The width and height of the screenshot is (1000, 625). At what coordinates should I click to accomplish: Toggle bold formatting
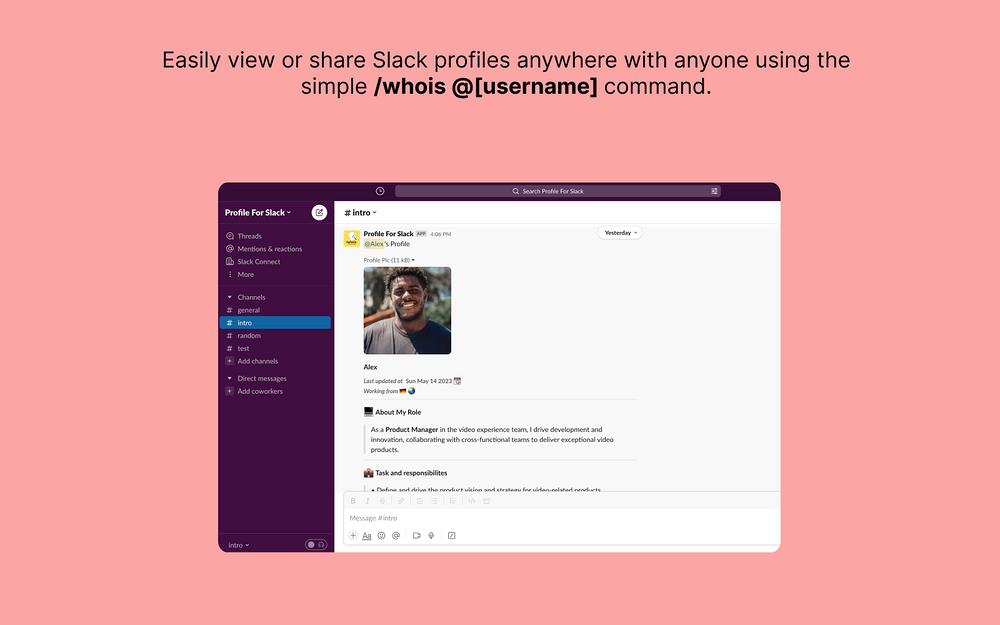pos(353,501)
